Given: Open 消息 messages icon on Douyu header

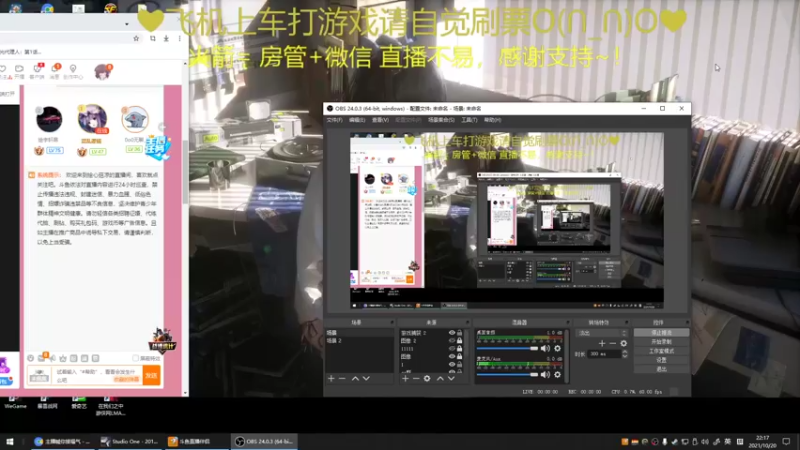Looking at the screenshot, I should click(55, 71).
